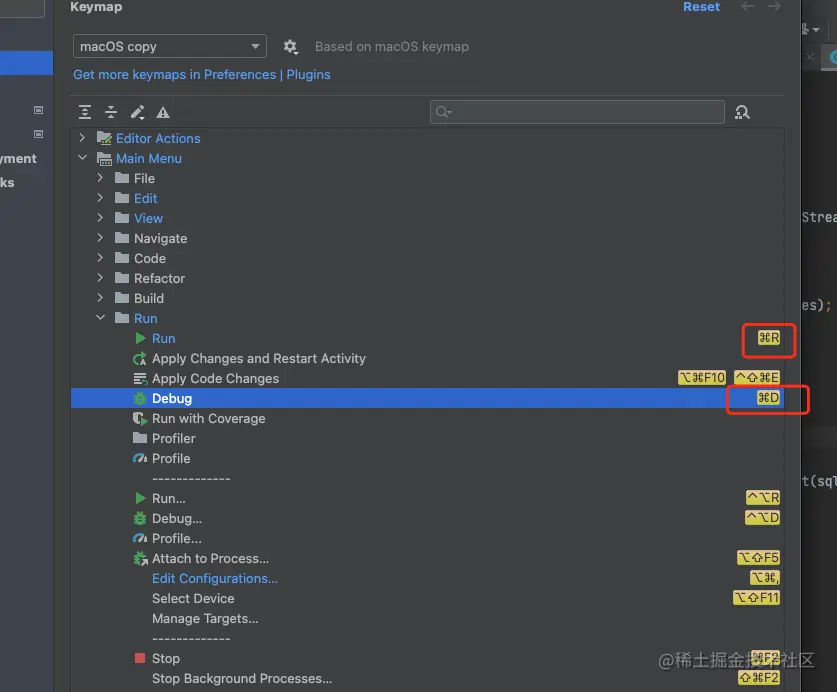Click the green Run play icon
837x692 pixels.
pos(140,339)
